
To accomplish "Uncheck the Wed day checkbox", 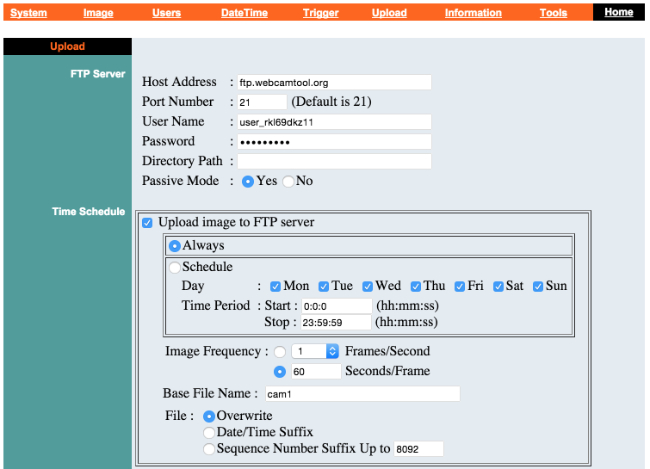I will coord(367,287).
